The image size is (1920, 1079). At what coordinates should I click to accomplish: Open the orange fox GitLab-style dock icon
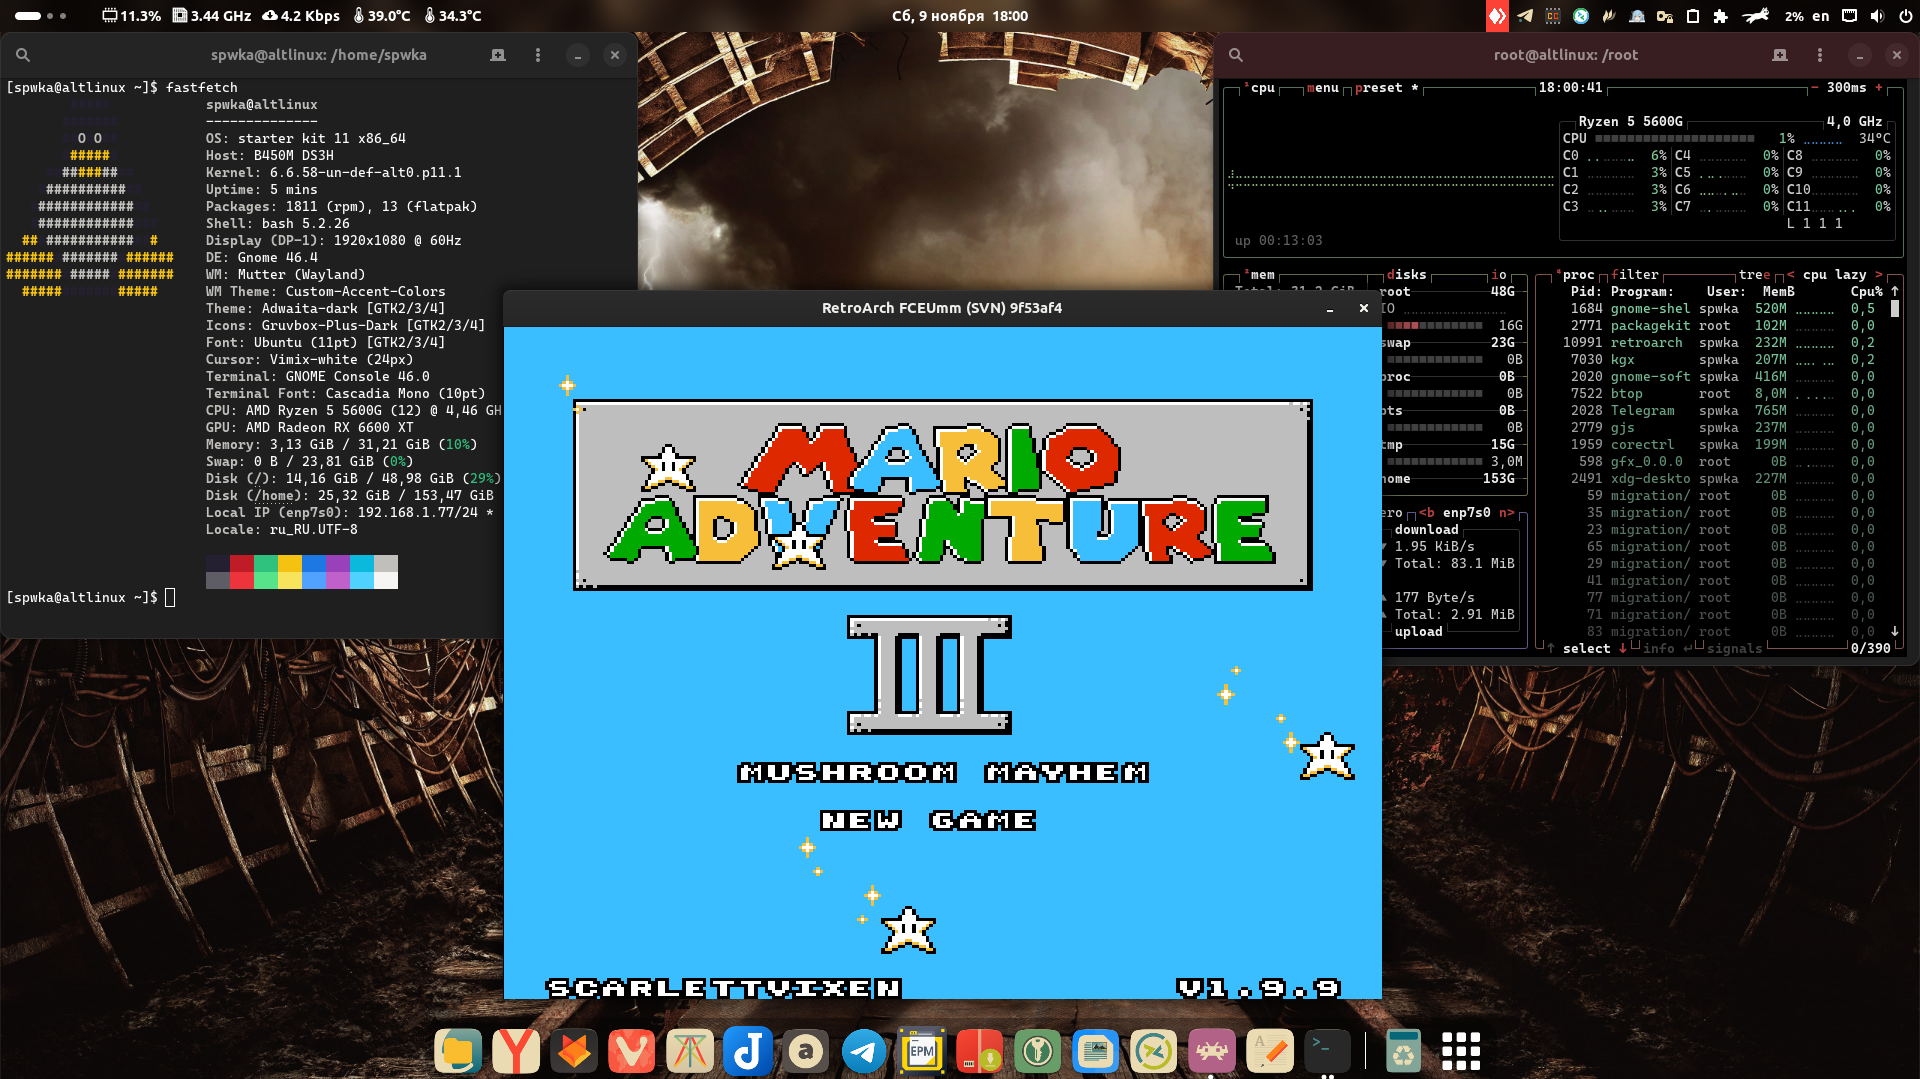click(574, 1051)
